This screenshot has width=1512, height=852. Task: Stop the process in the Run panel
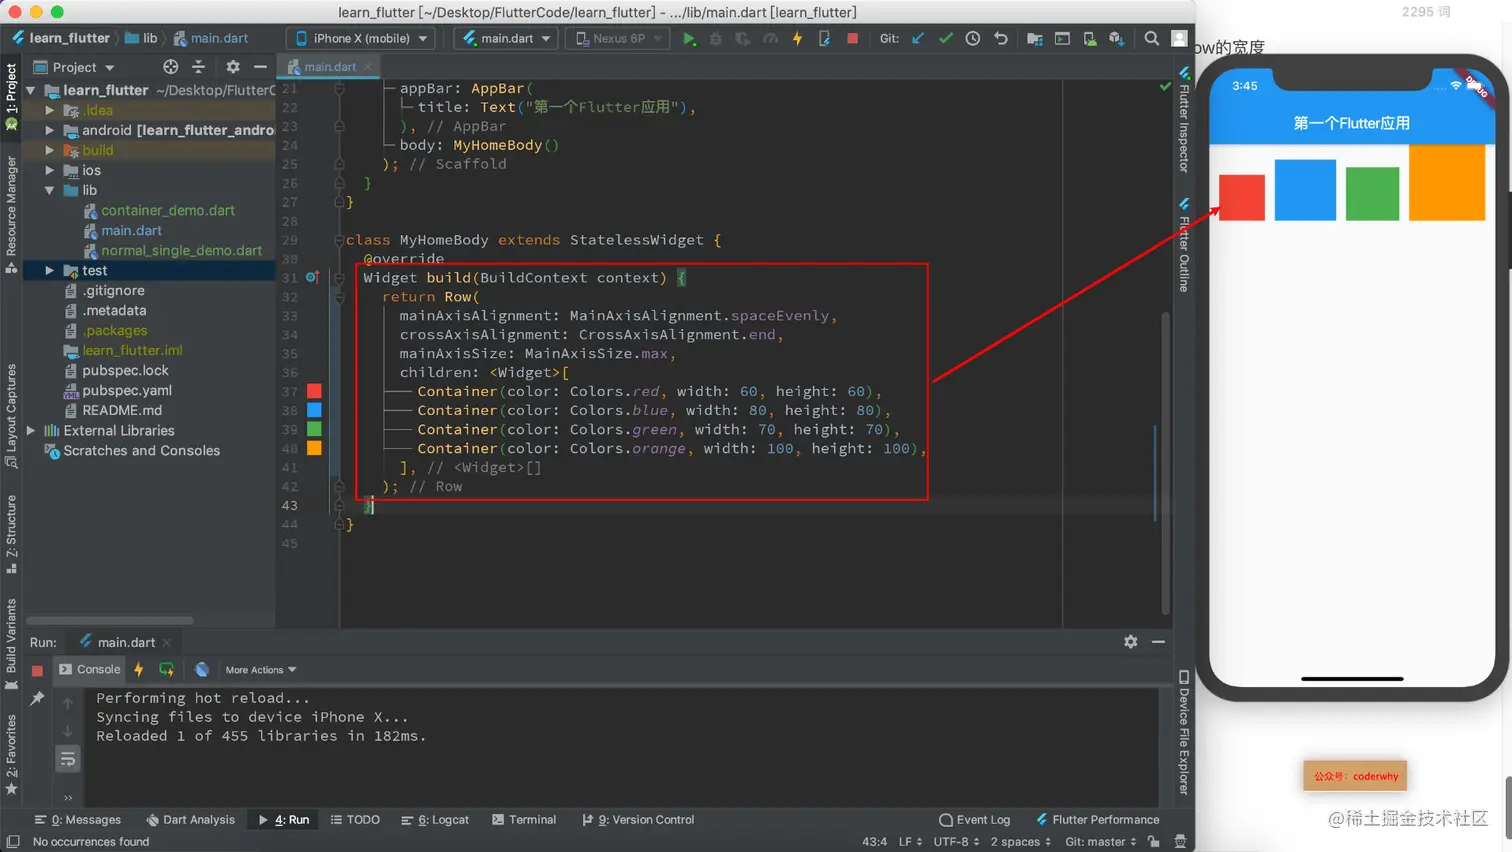37,671
